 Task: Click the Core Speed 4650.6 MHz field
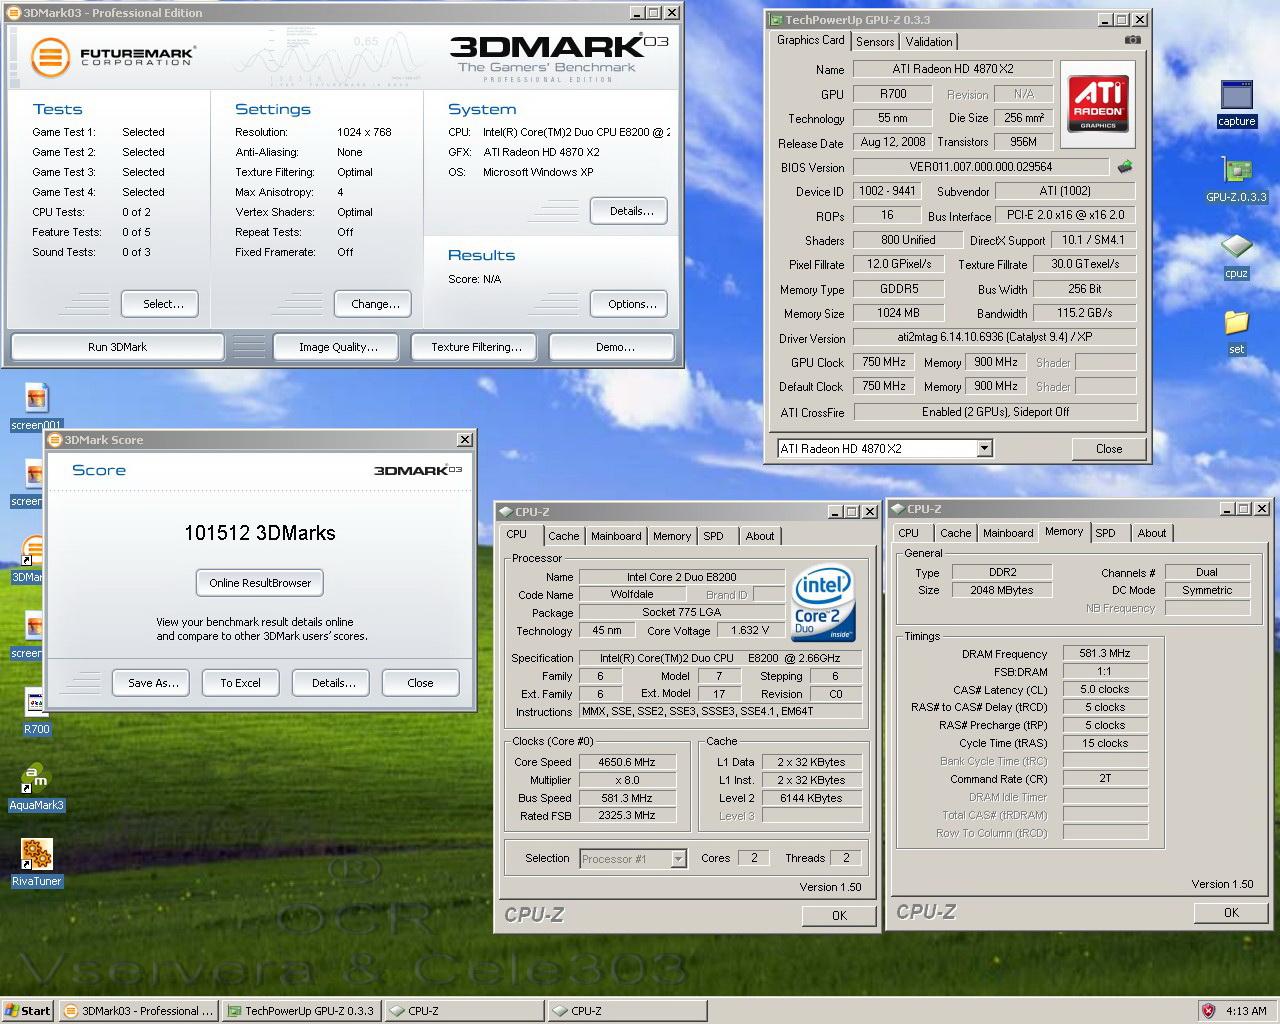click(628, 762)
